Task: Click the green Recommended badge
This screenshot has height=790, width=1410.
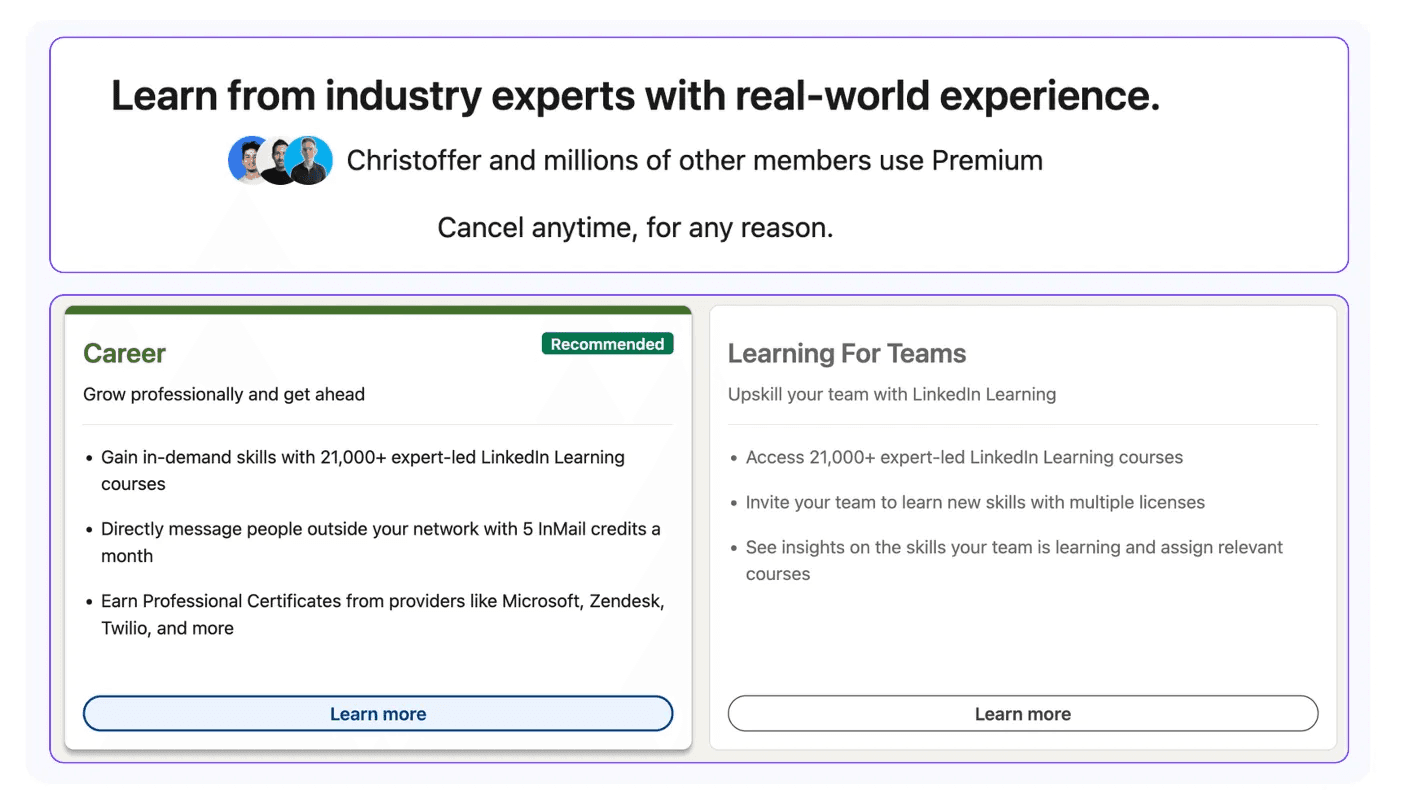Action: [x=607, y=344]
